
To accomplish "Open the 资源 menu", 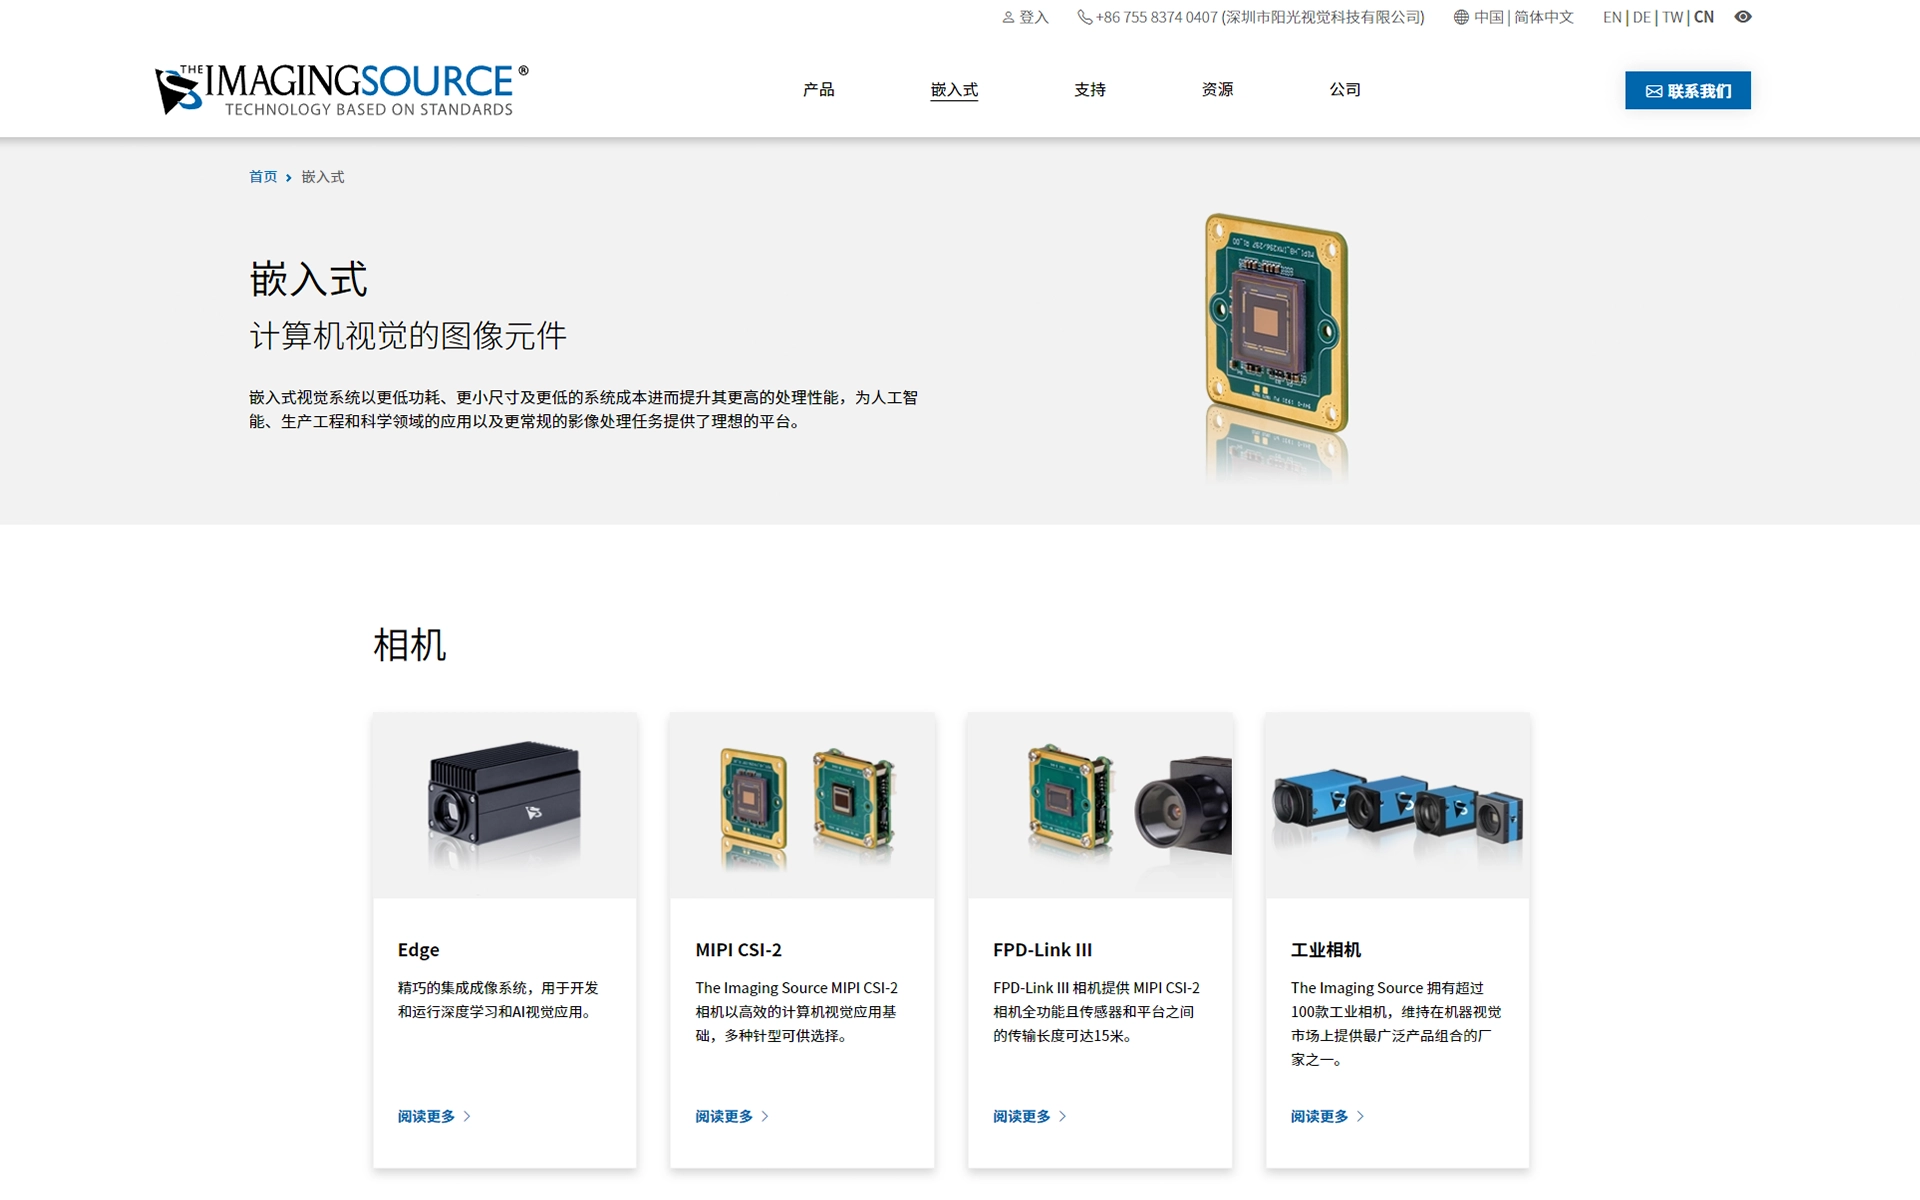I will pyautogui.click(x=1217, y=90).
